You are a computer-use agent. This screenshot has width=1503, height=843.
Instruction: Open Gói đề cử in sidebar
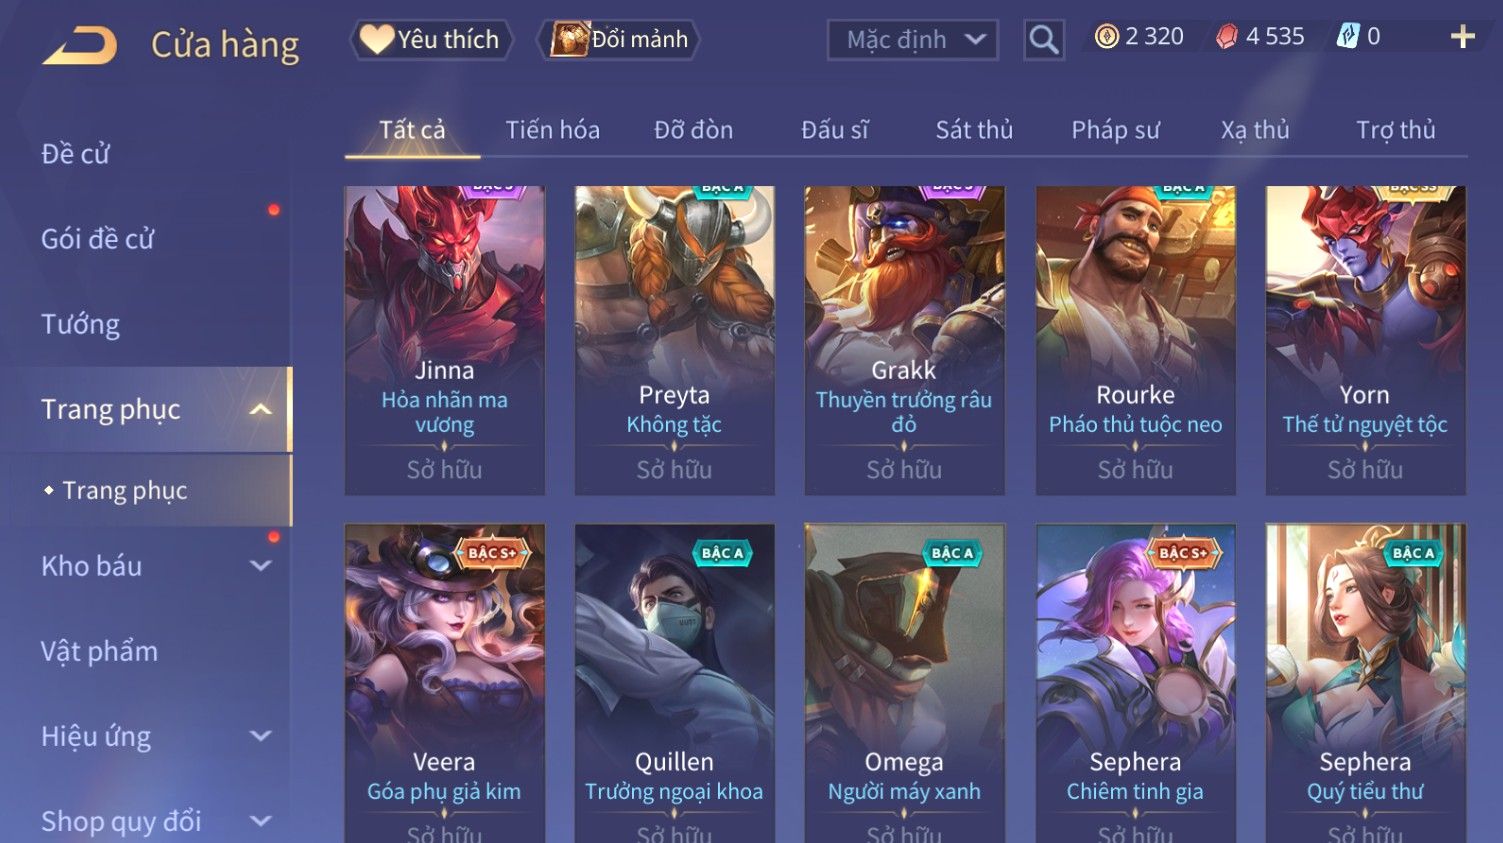(98, 239)
